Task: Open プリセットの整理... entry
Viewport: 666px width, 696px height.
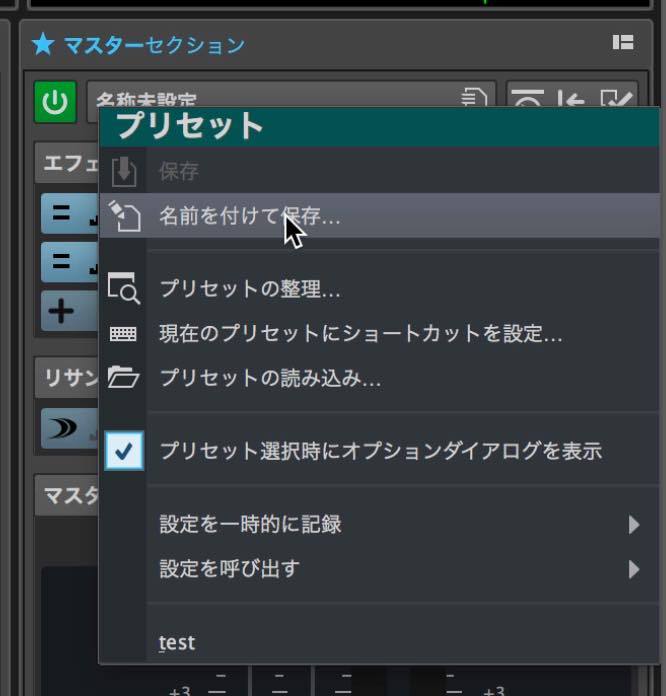Action: (379, 289)
